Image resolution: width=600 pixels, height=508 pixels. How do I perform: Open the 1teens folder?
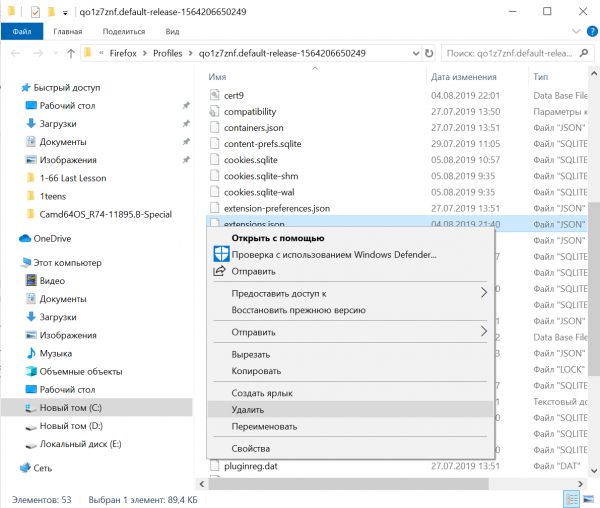coord(52,196)
